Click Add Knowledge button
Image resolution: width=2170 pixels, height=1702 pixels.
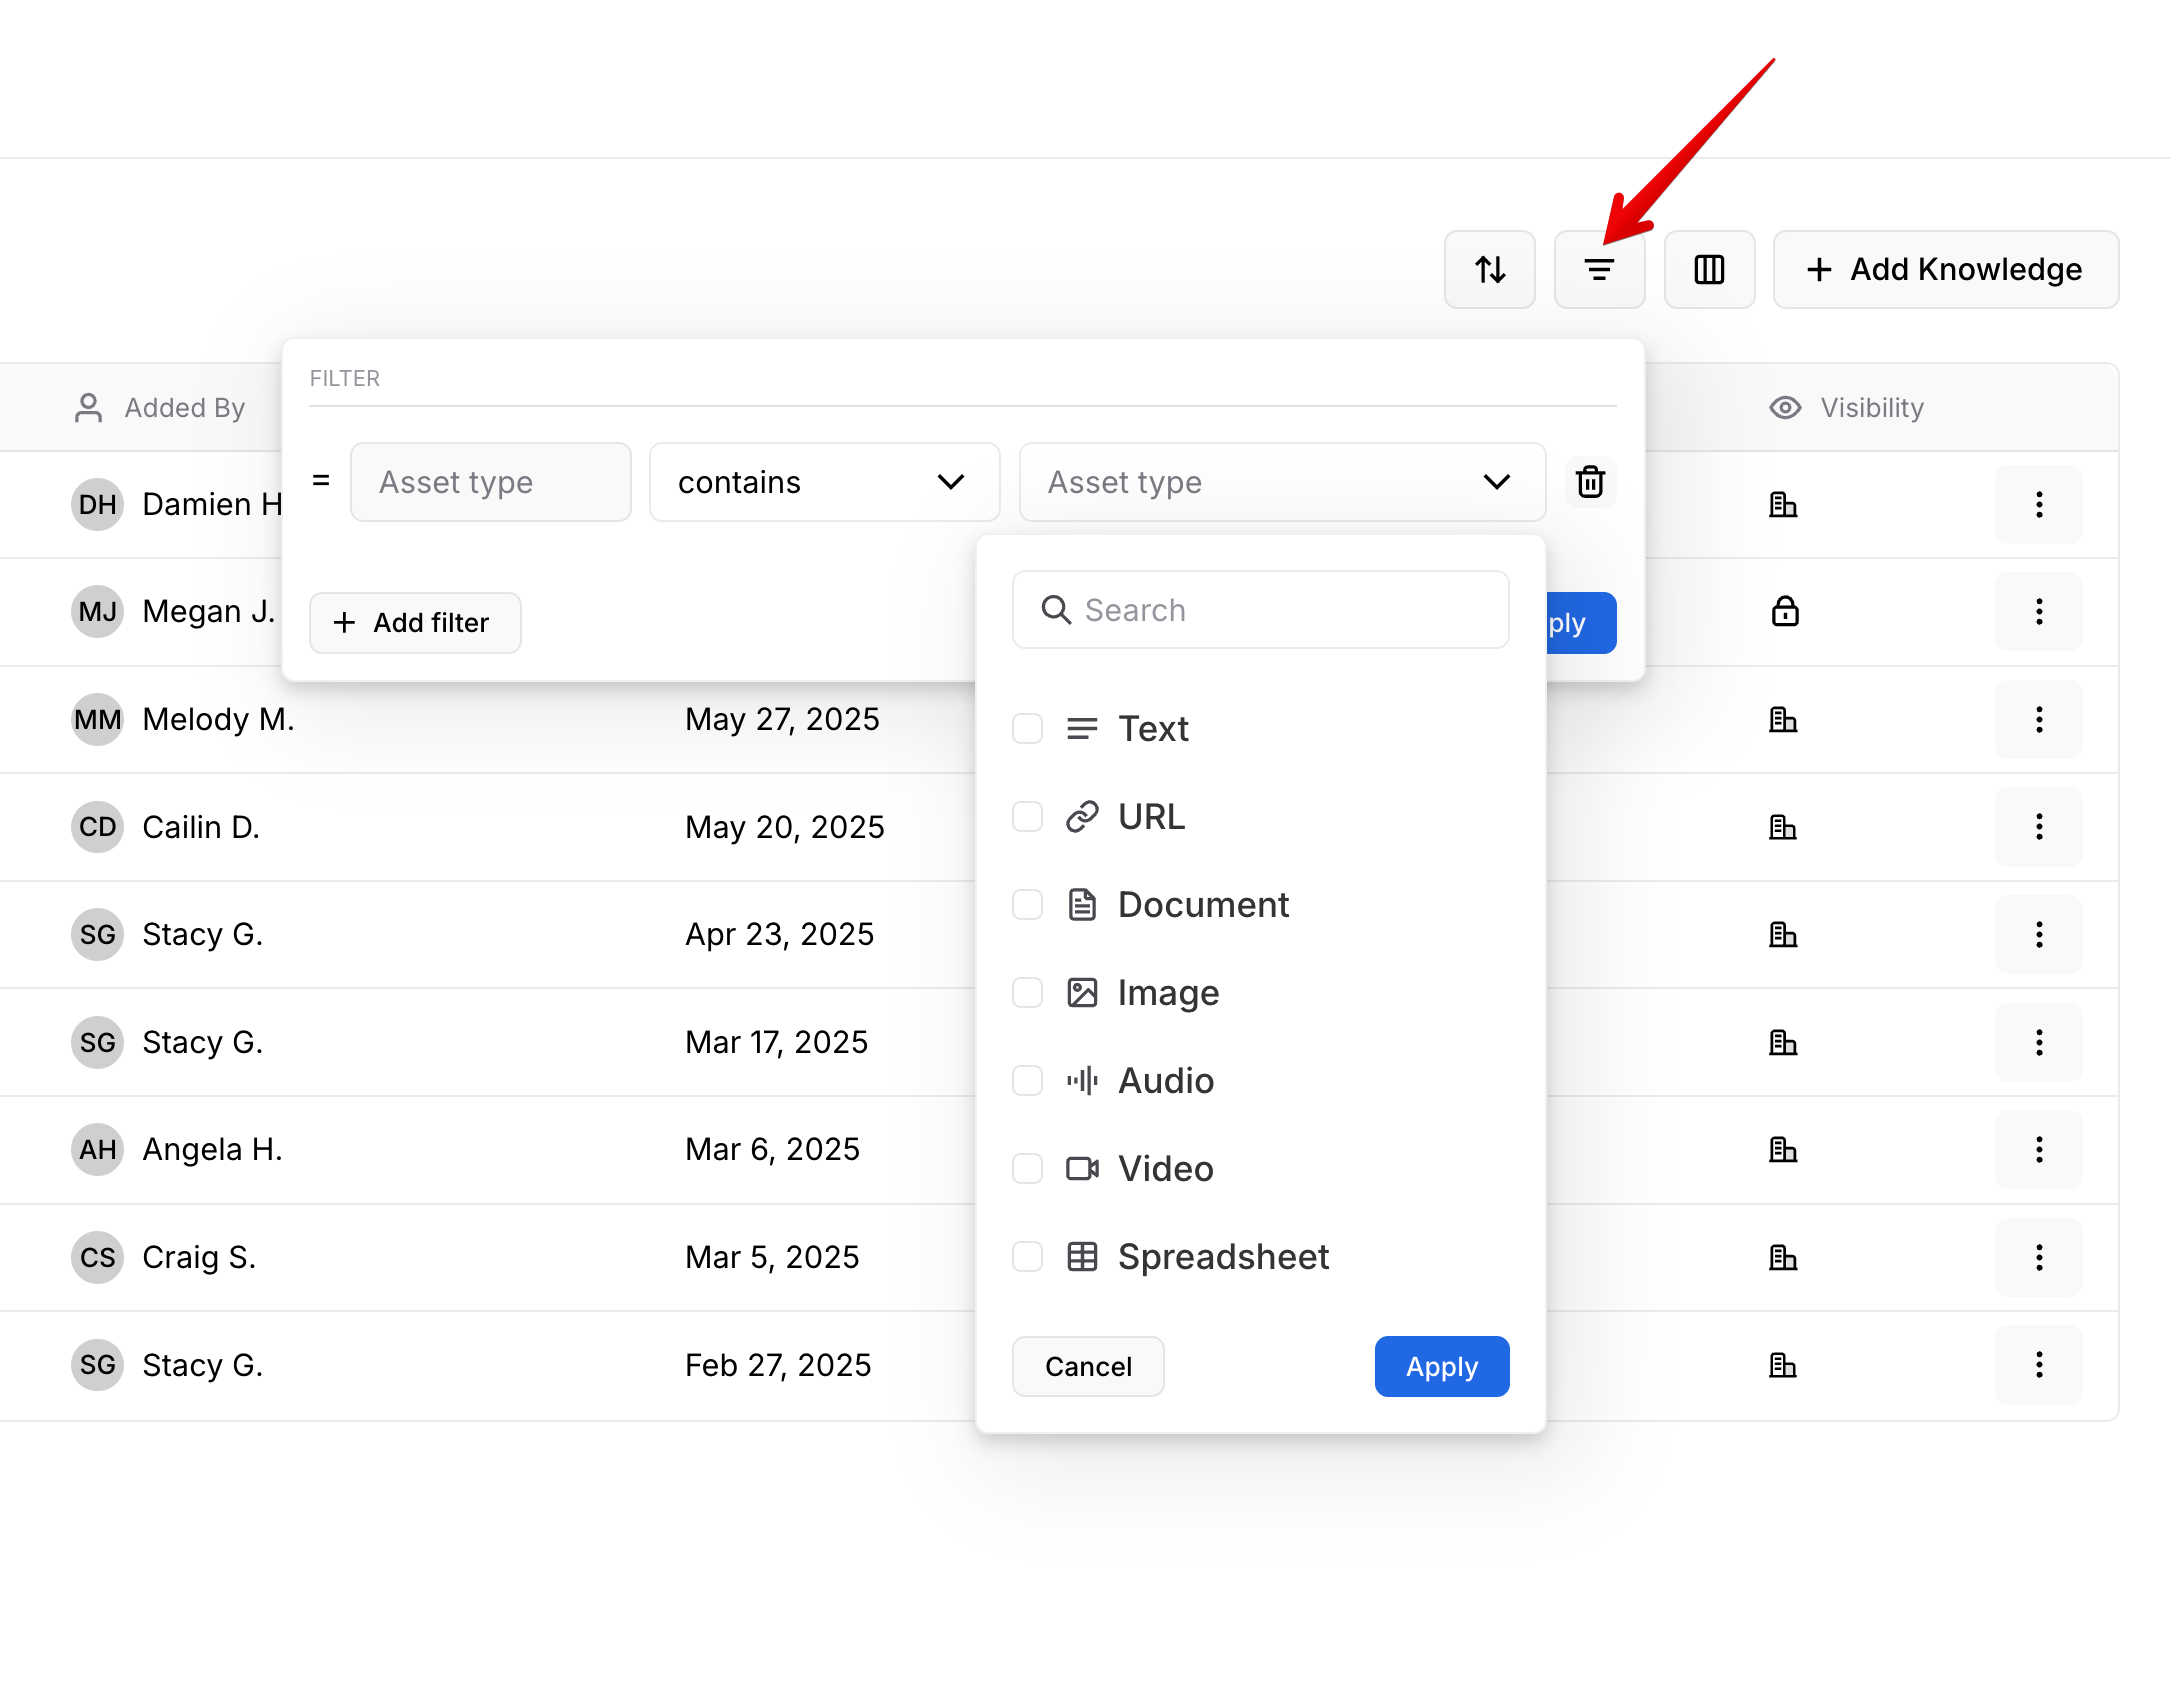pyautogui.click(x=1945, y=269)
